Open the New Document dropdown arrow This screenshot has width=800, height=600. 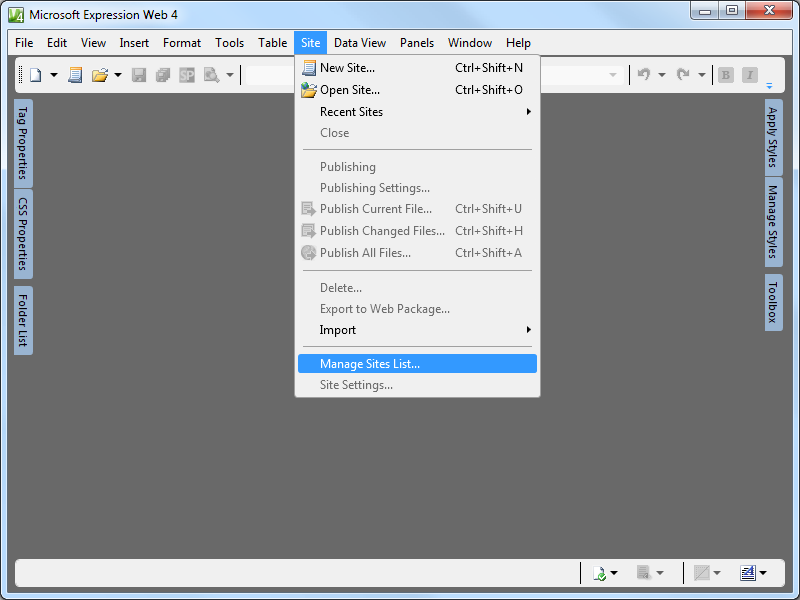54,76
